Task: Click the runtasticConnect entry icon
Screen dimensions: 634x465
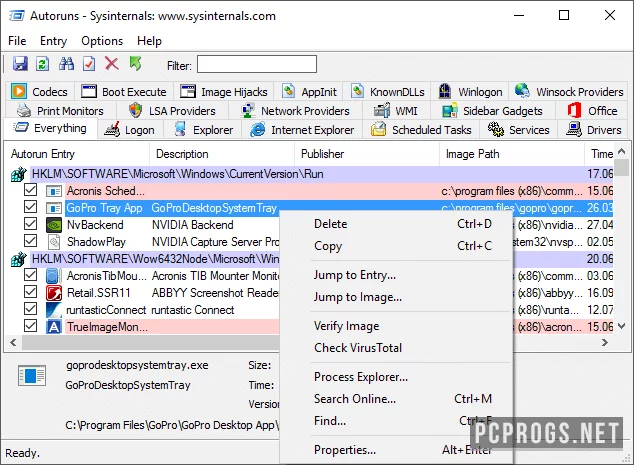Action: click(x=54, y=310)
